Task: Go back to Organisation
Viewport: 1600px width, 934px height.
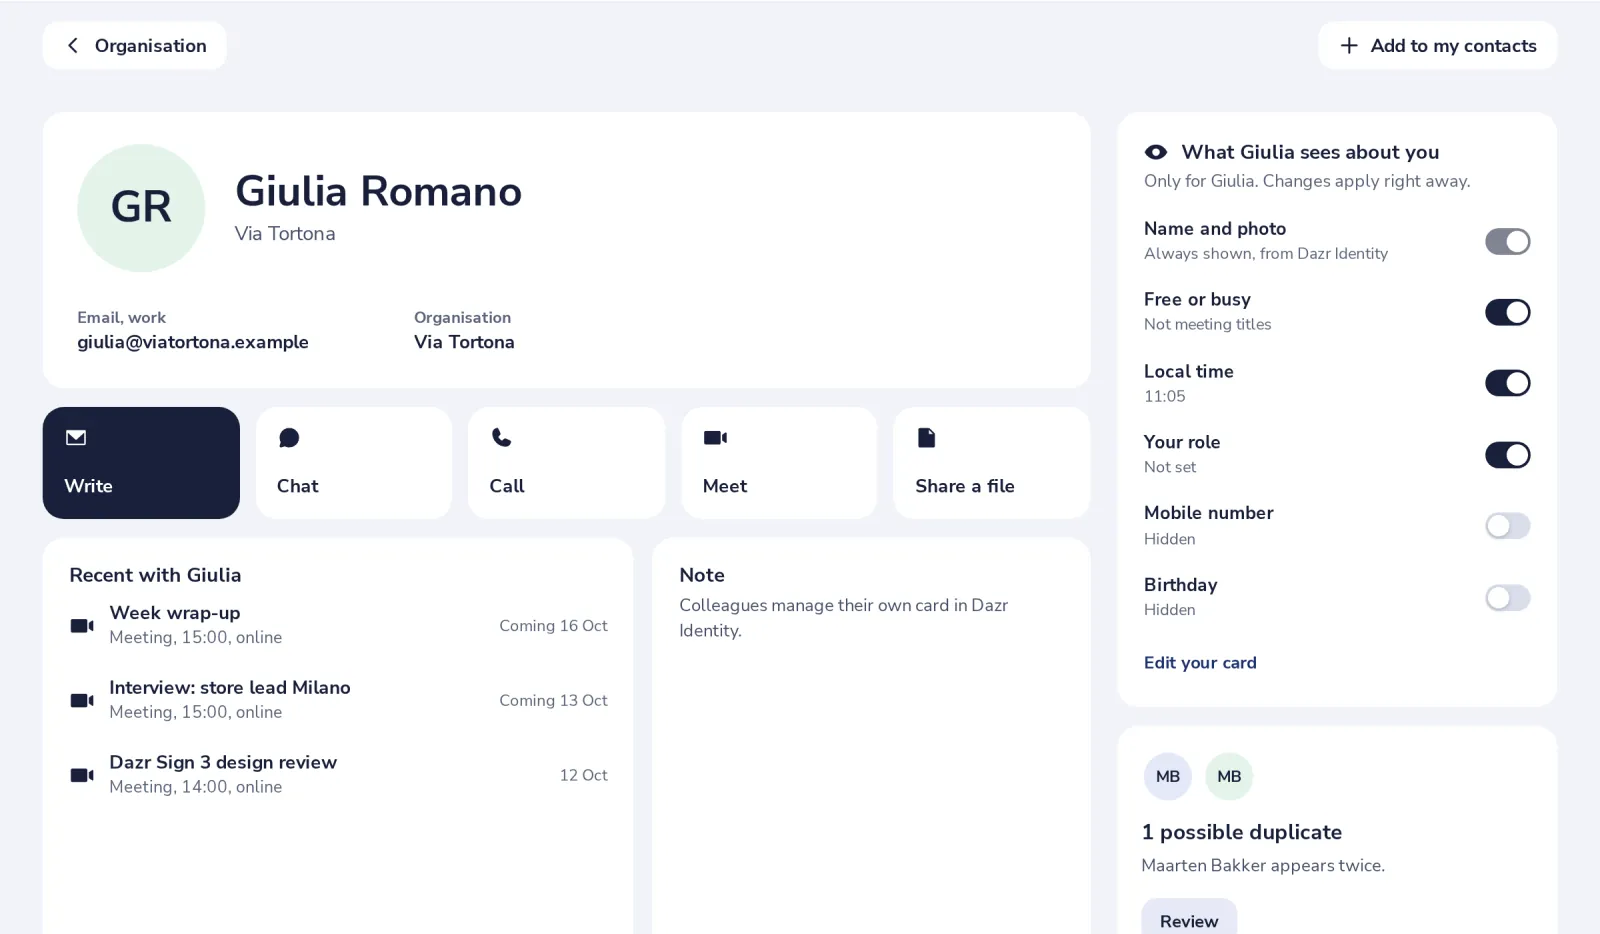Action: pos(135,46)
